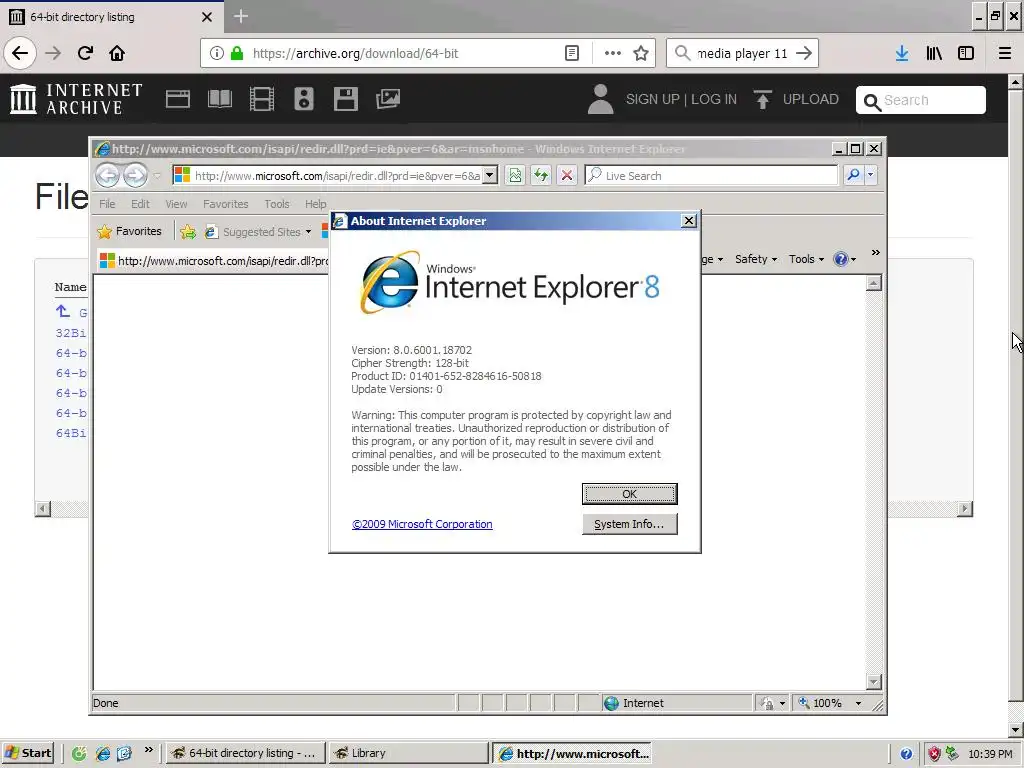Toggle IE Compatibility View icon

pyautogui.click(x=515, y=175)
